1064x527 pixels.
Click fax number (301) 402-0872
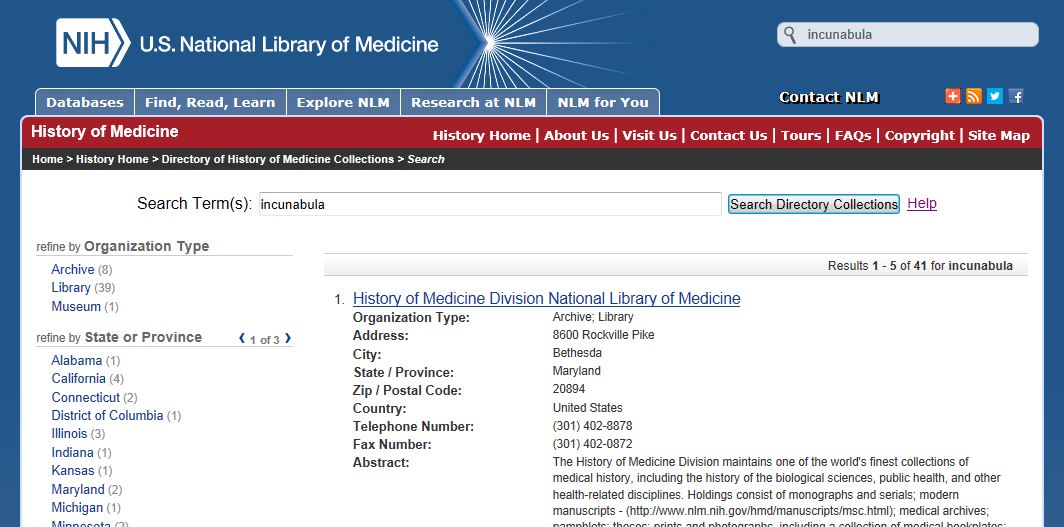[x=592, y=444]
